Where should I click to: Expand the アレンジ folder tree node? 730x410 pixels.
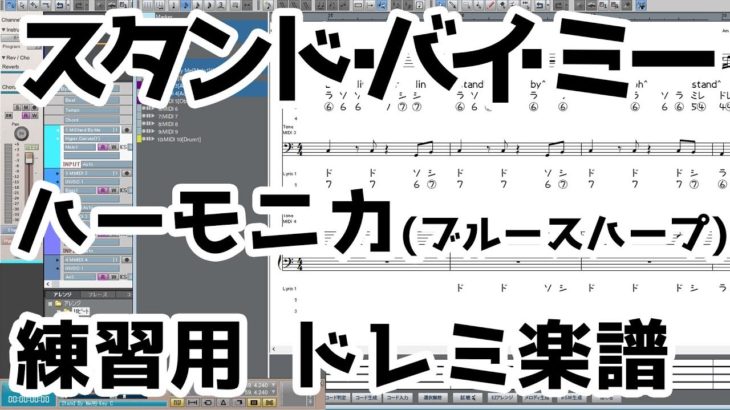[x=50, y=303]
